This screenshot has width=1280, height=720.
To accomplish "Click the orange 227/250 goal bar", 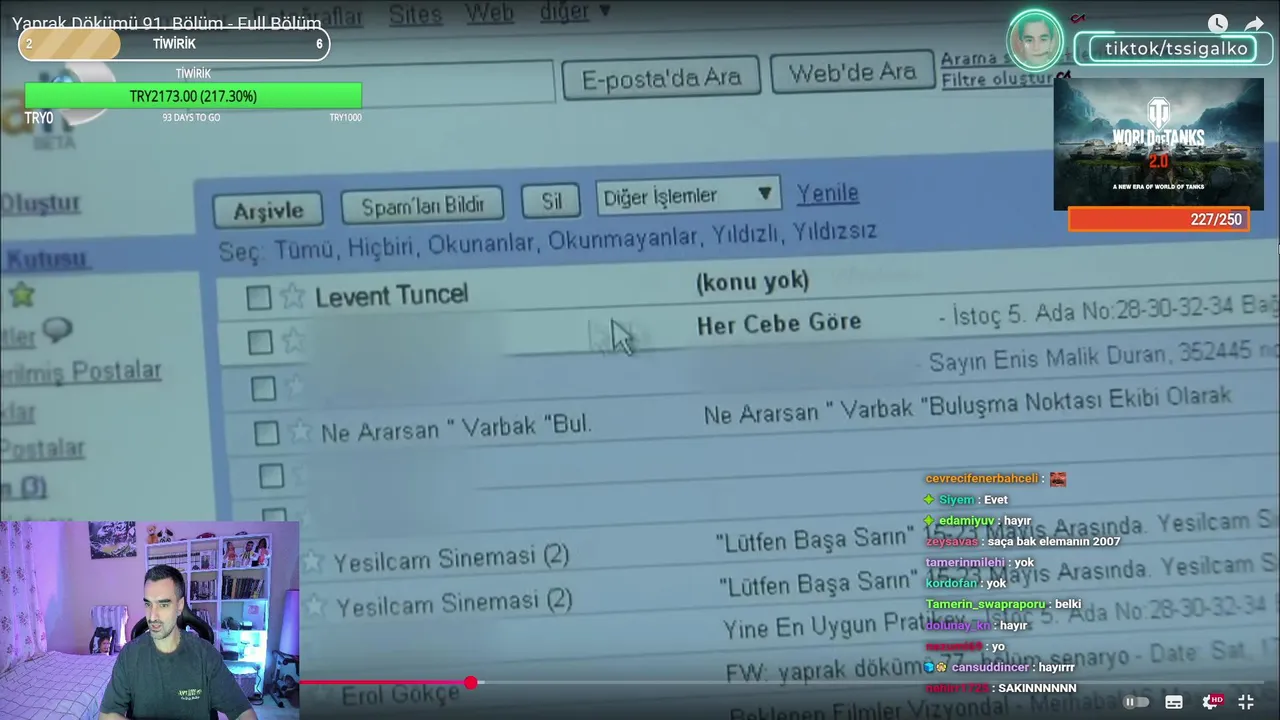I will [1158, 219].
